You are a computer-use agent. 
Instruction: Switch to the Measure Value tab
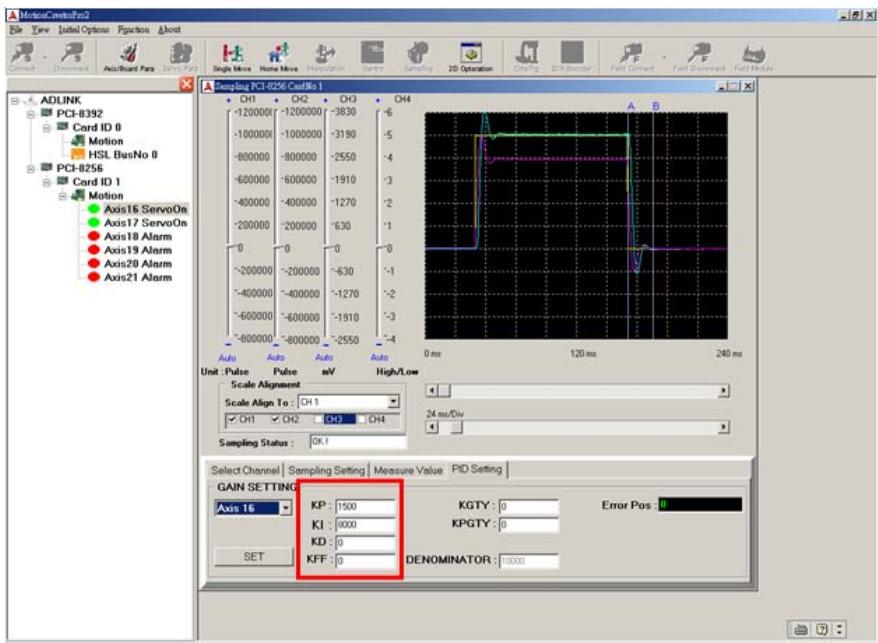[408, 470]
